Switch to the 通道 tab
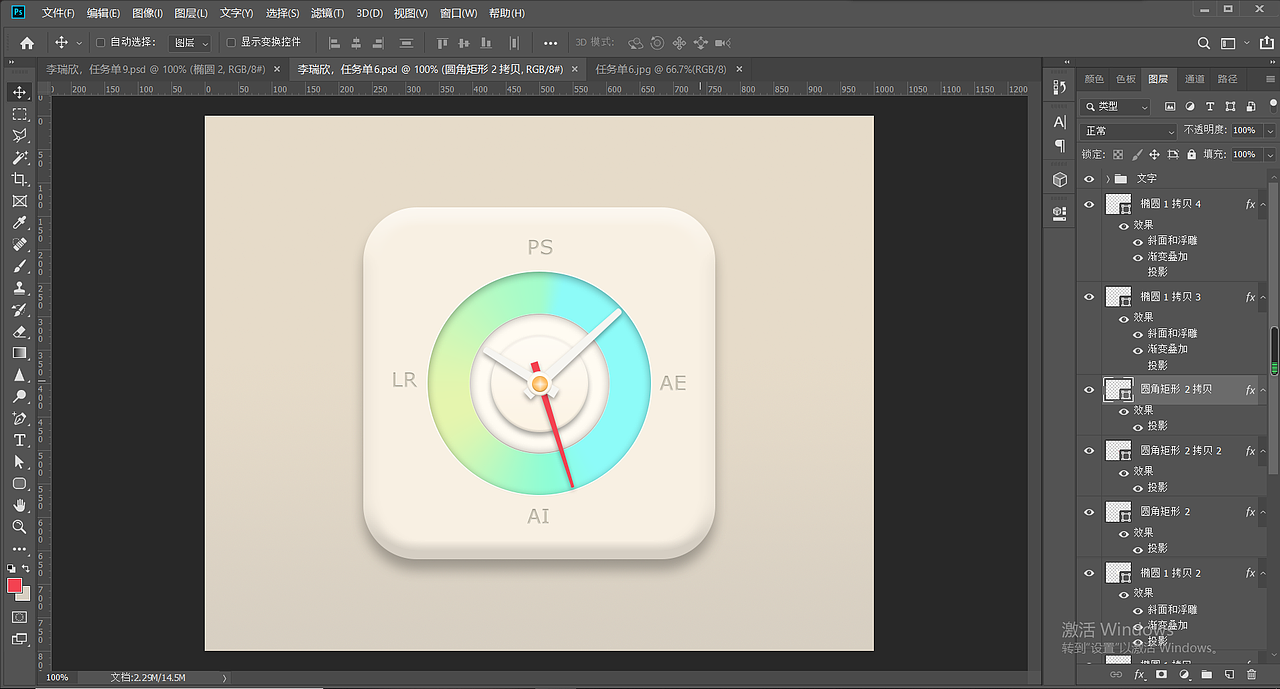The image size is (1280, 689). (x=1194, y=79)
